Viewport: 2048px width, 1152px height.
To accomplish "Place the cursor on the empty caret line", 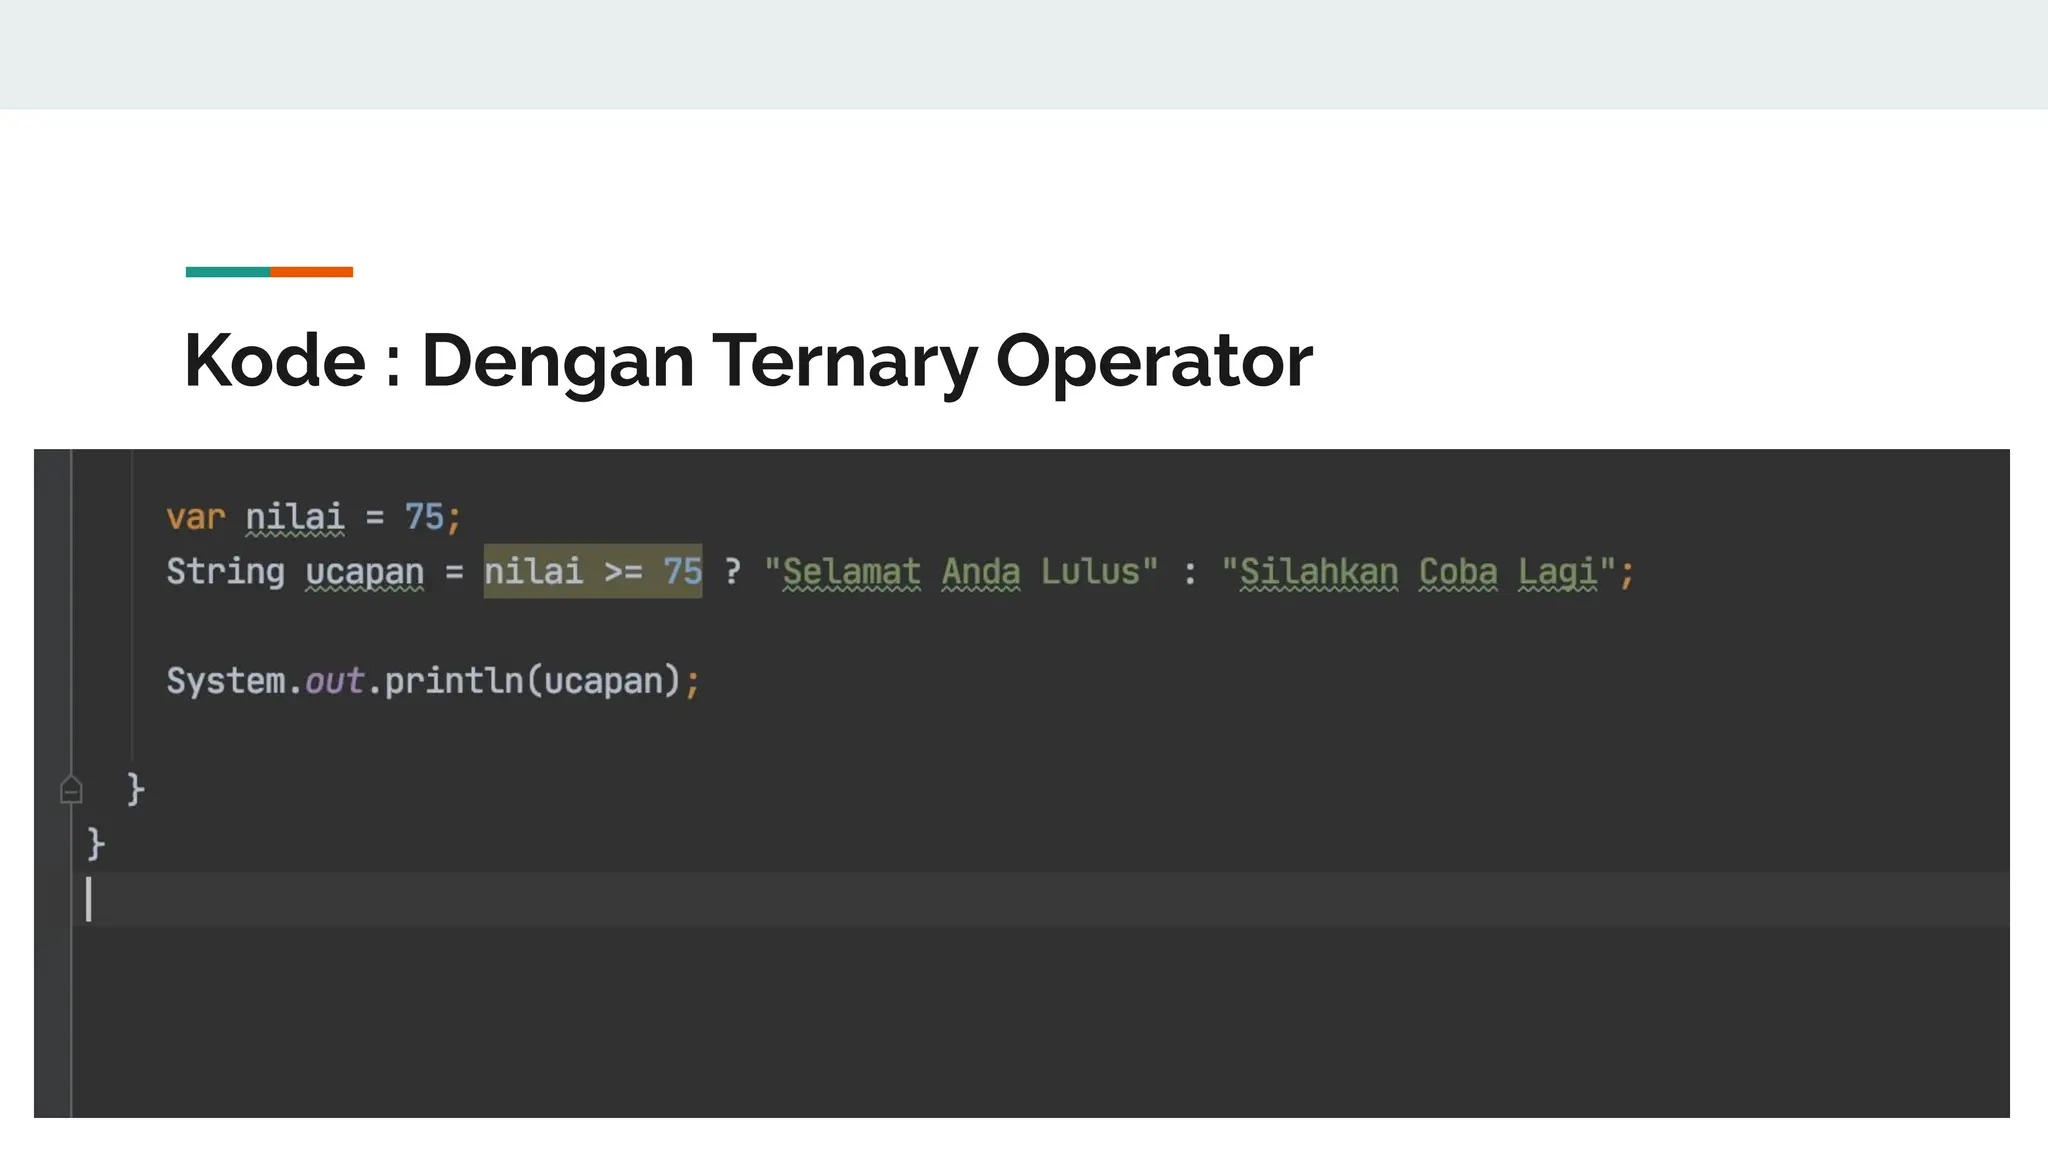I will [1040, 899].
